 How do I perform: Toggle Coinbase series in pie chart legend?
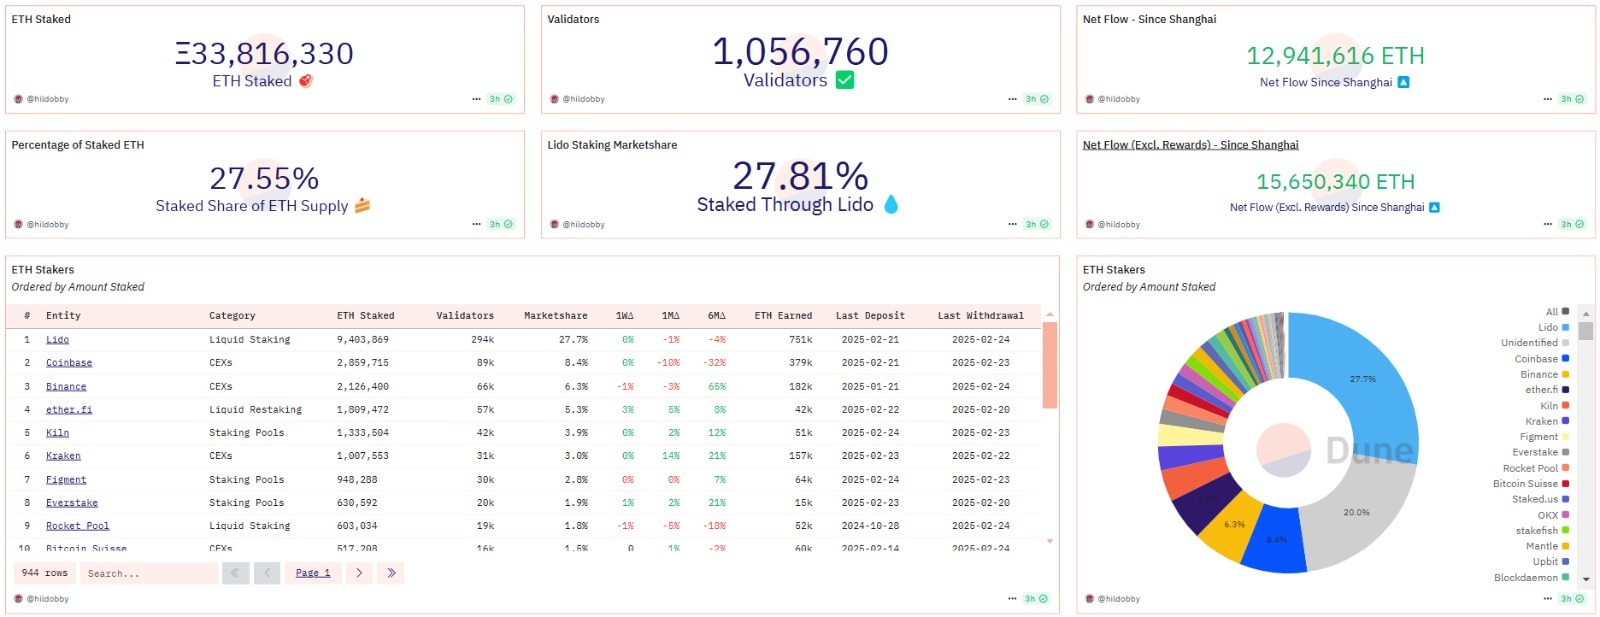pyautogui.click(x=1541, y=358)
